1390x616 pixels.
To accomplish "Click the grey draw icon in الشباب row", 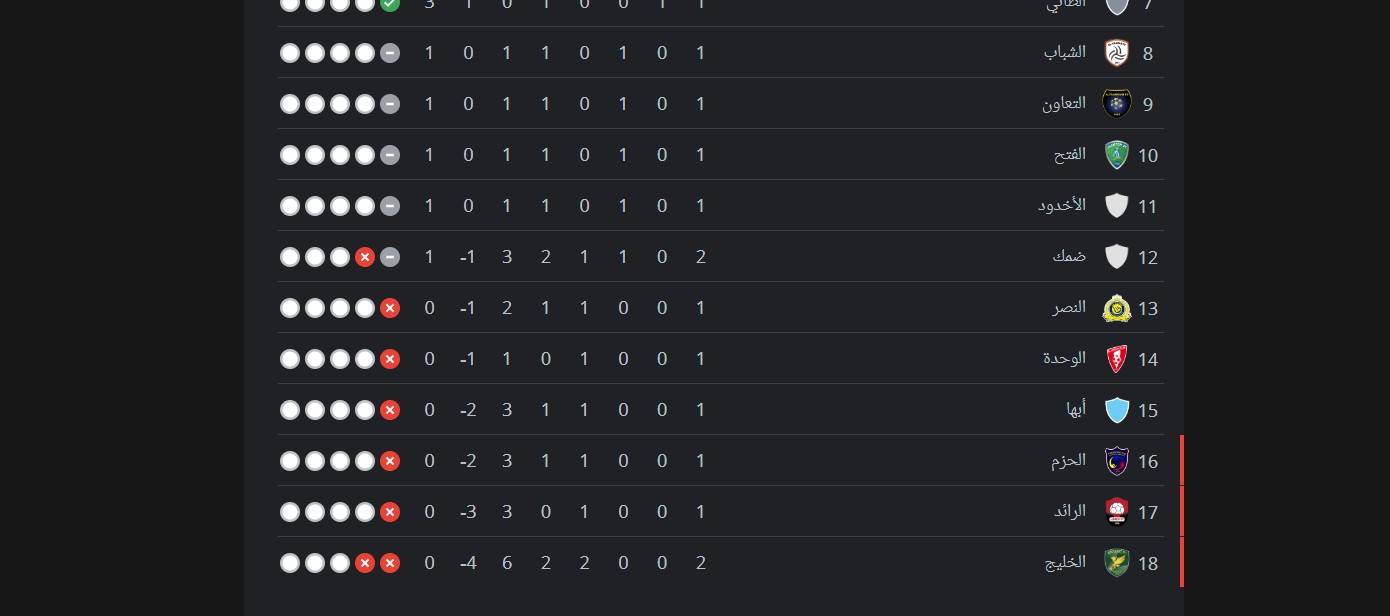I will pyautogui.click(x=390, y=53).
